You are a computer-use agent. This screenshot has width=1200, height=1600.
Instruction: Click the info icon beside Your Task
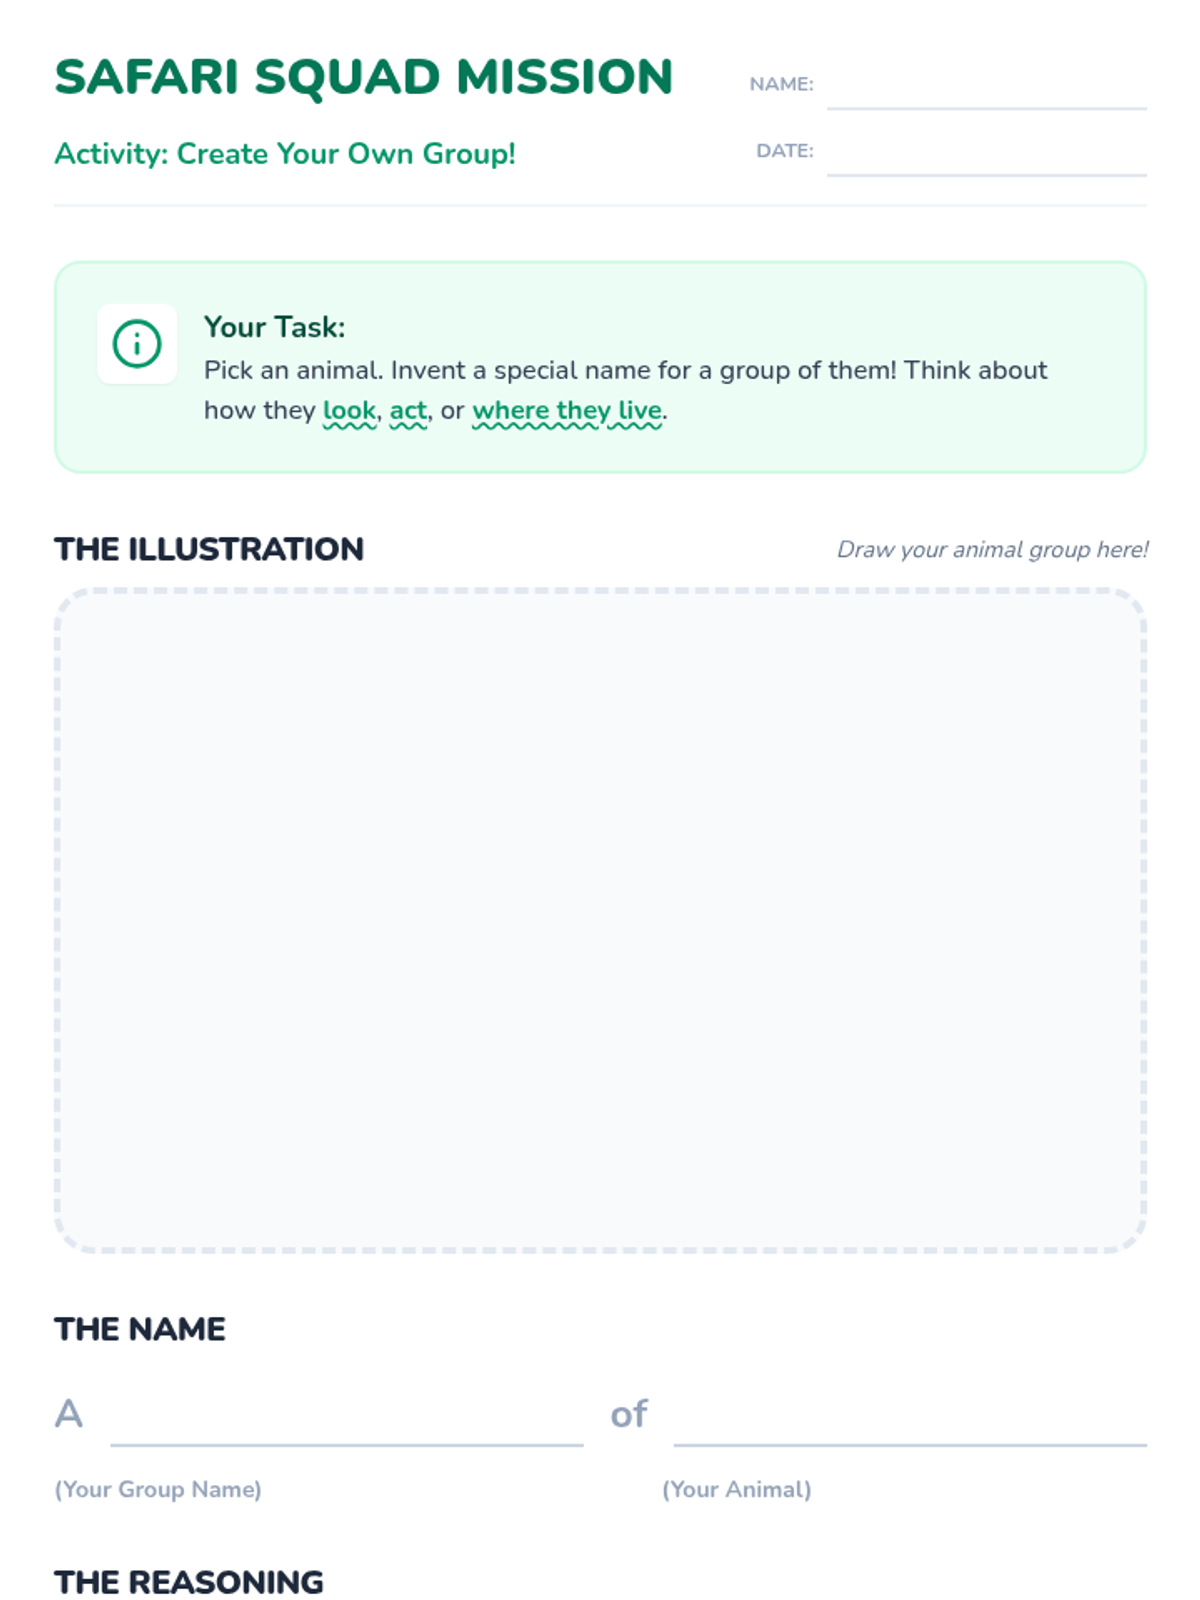coord(137,344)
